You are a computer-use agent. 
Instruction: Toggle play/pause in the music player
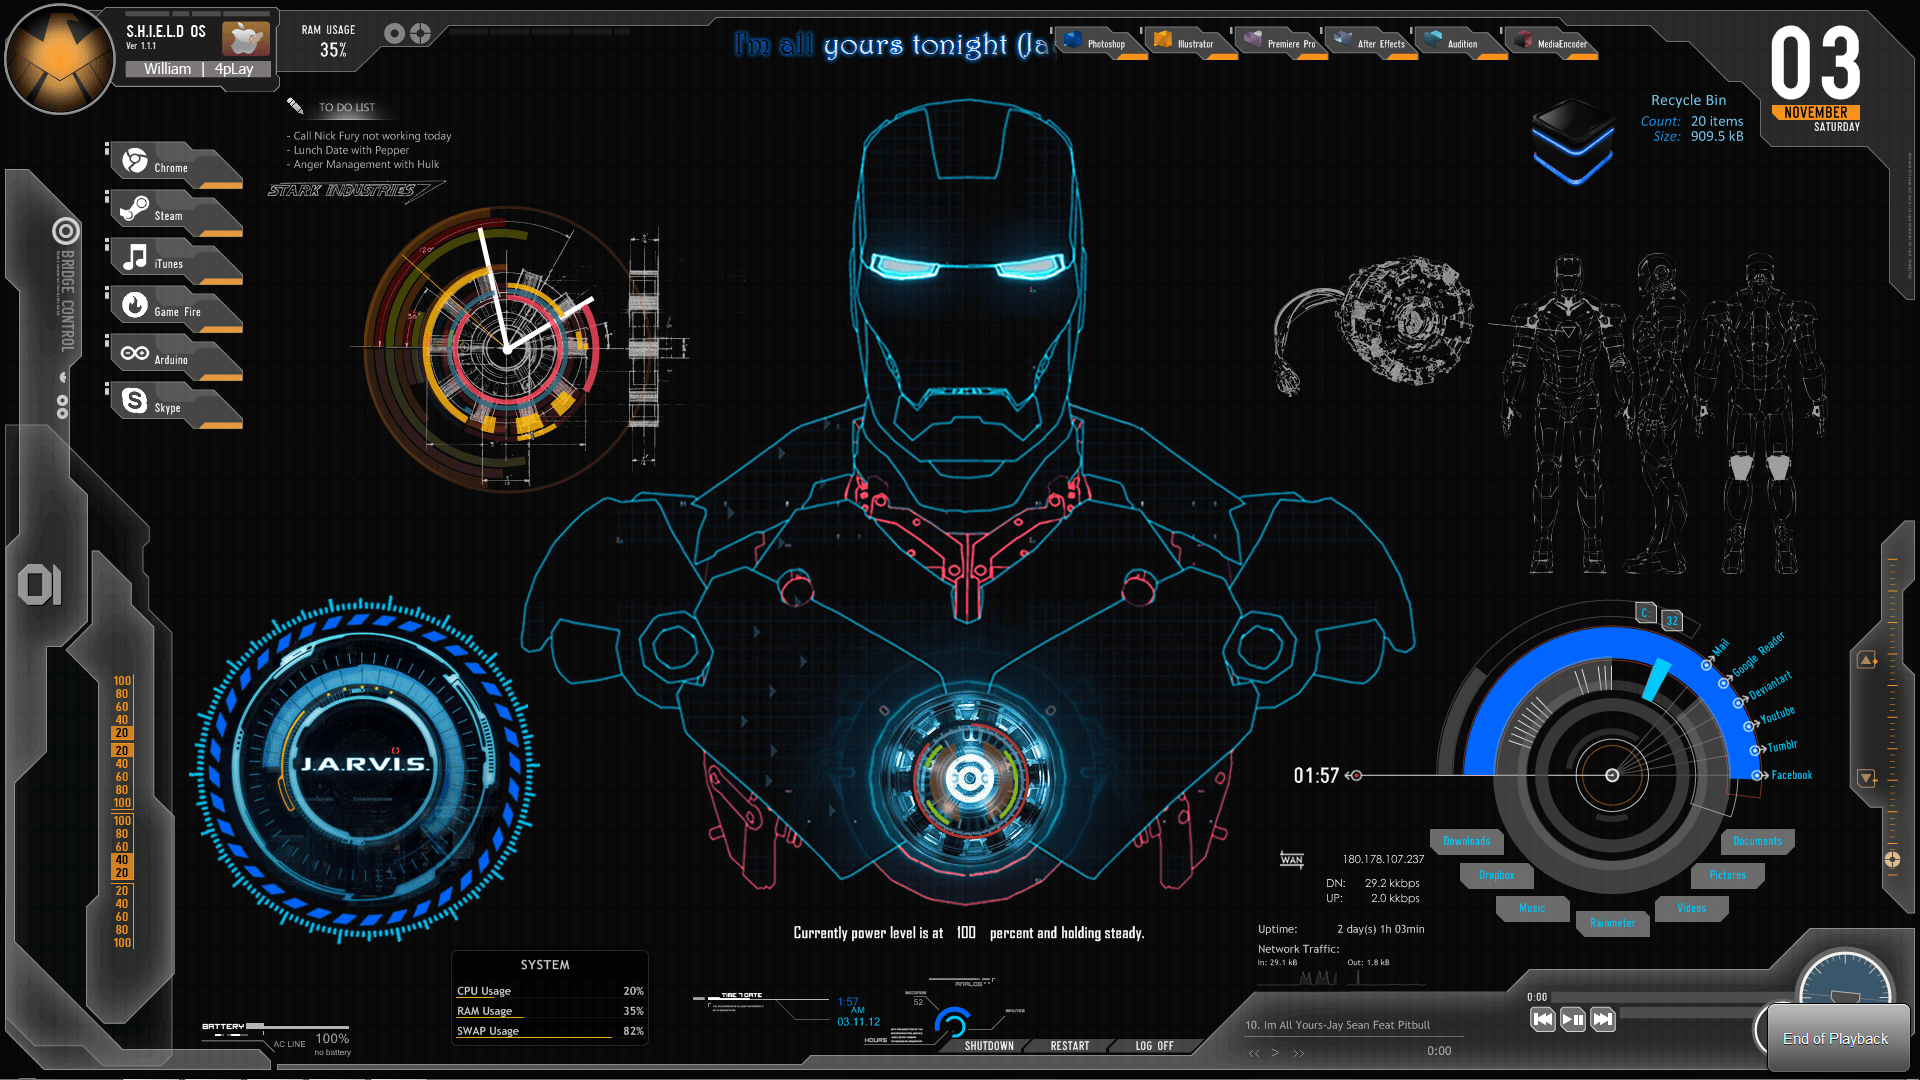[x=1573, y=1019]
